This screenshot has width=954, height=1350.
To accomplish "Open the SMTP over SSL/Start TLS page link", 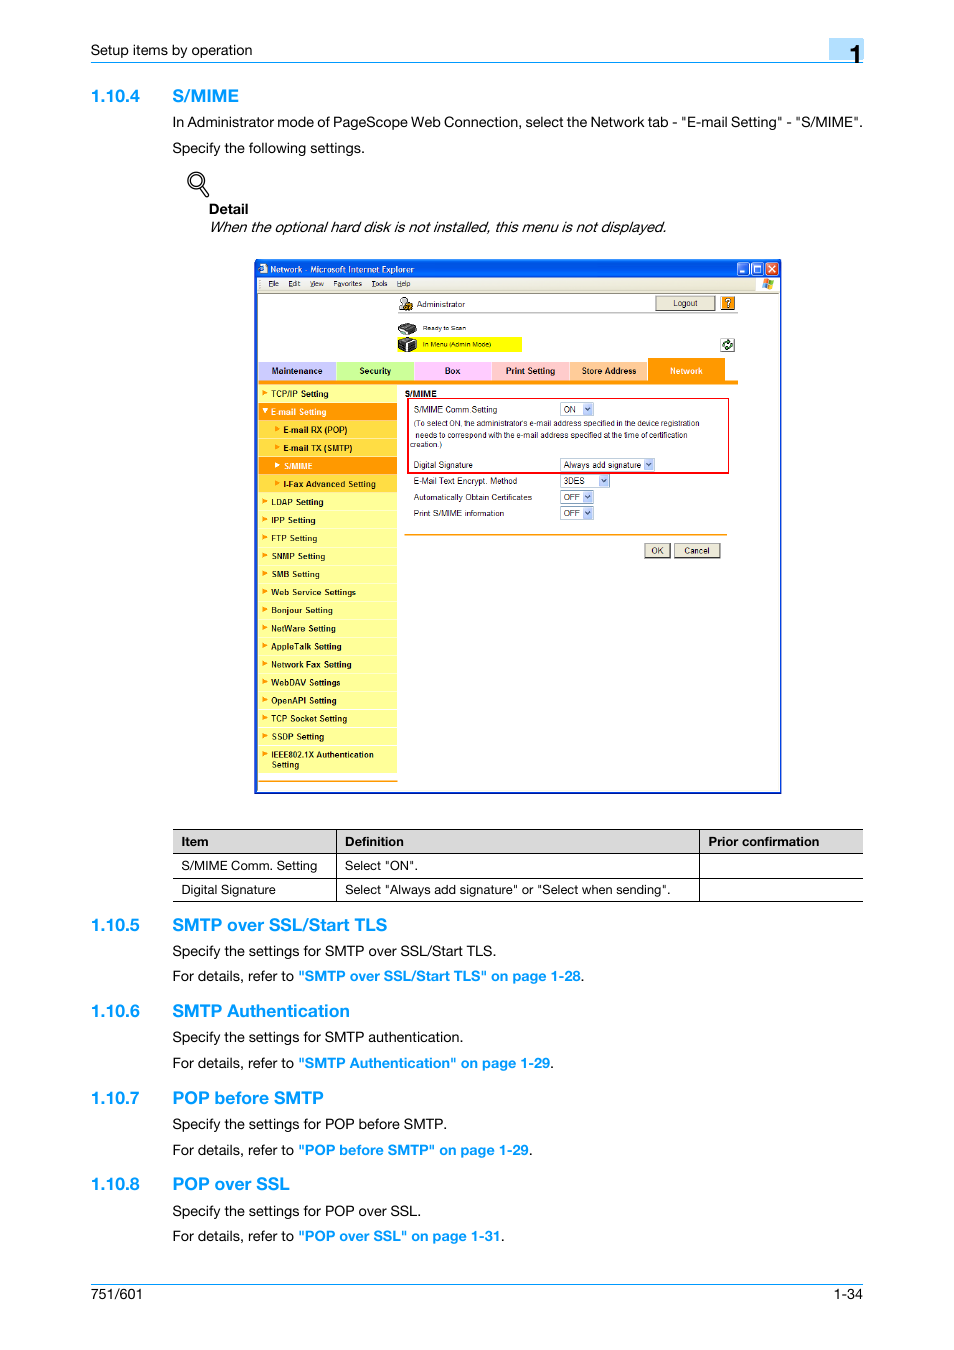I will coord(439,976).
